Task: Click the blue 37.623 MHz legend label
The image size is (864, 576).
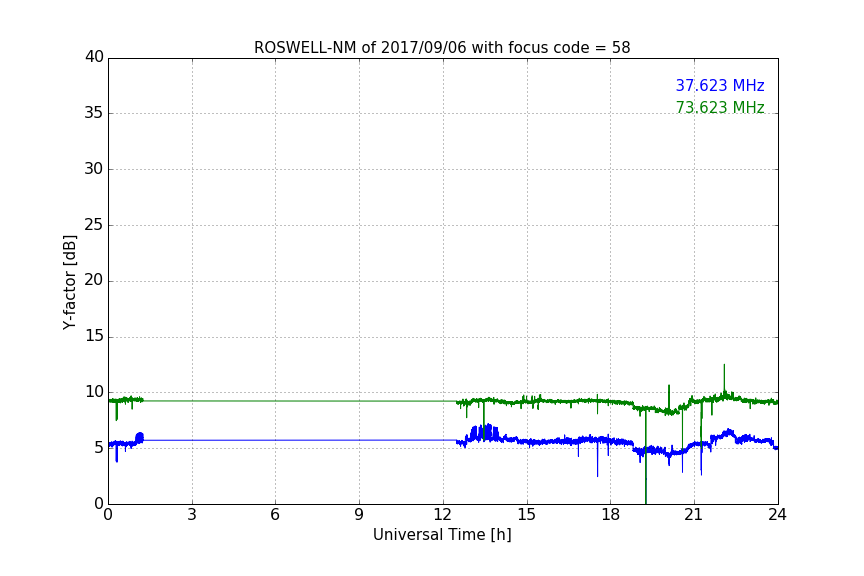Action: tap(720, 85)
